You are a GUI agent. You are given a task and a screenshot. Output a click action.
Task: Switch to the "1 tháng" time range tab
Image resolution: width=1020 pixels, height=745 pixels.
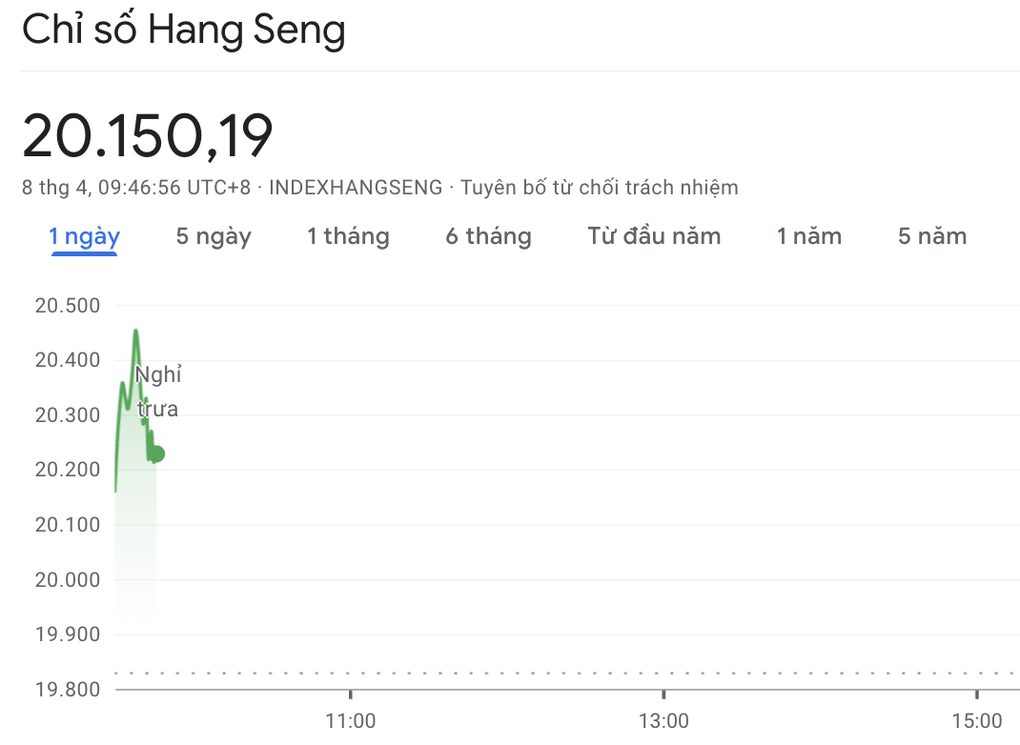pos(347,236)
